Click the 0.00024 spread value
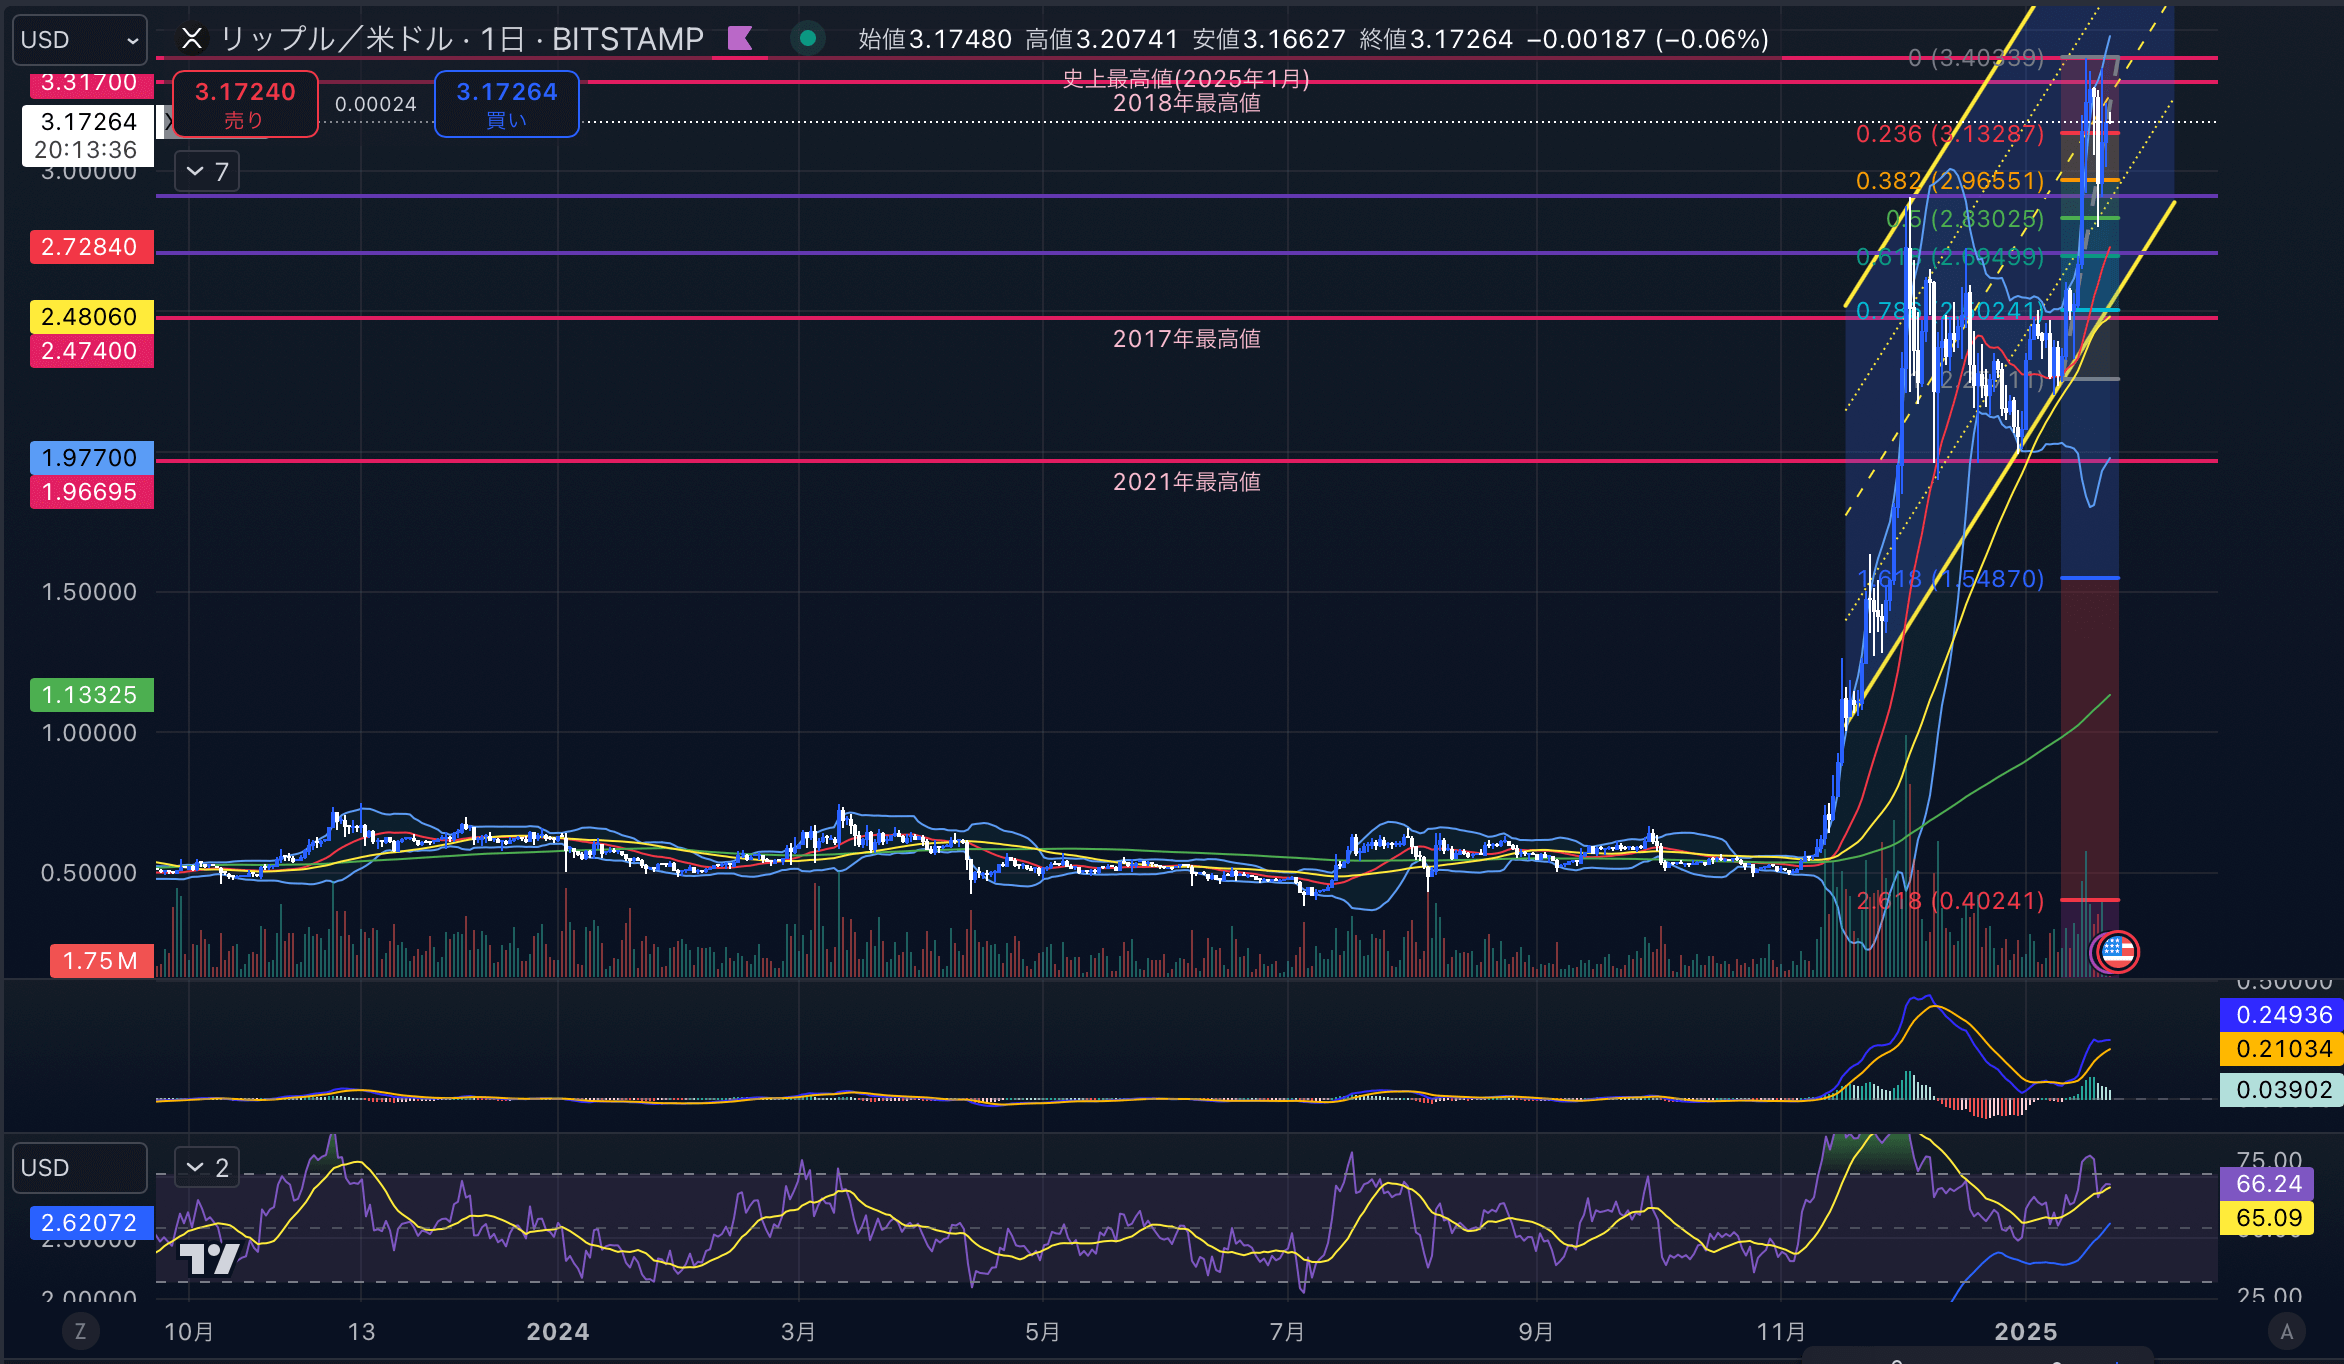Image resolution: width=2344 pixels, height=1364 pixels. click(x=376, y=104)
